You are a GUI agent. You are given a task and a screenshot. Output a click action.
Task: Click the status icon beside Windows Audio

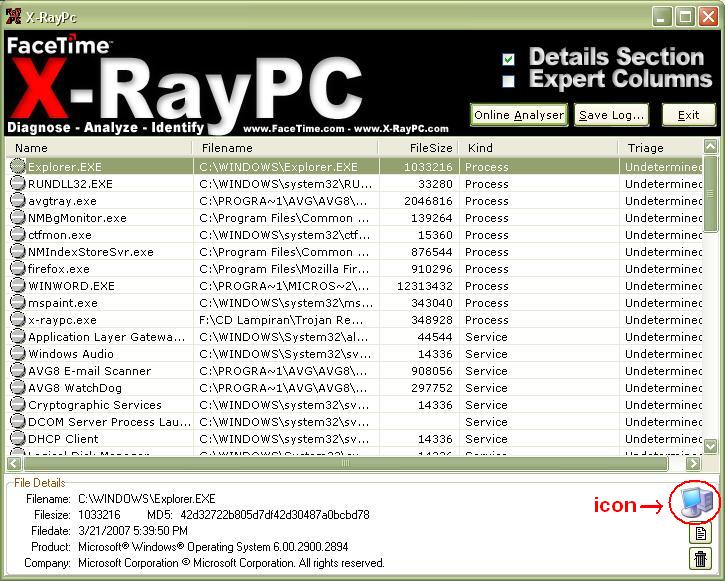(x=18, y=354)
